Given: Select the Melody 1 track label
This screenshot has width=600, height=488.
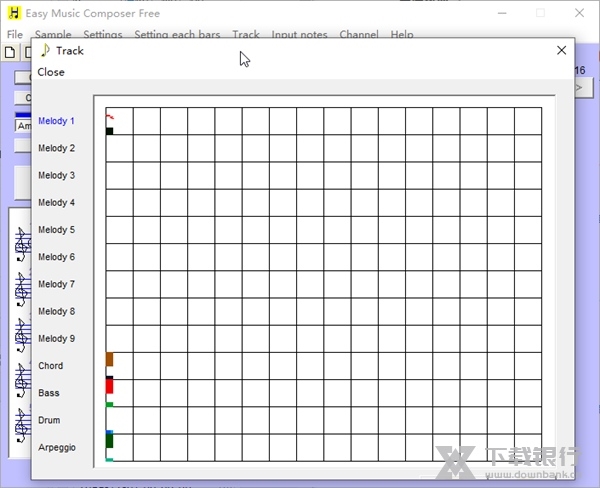Looking at the screenshot, I should point(56,121).
